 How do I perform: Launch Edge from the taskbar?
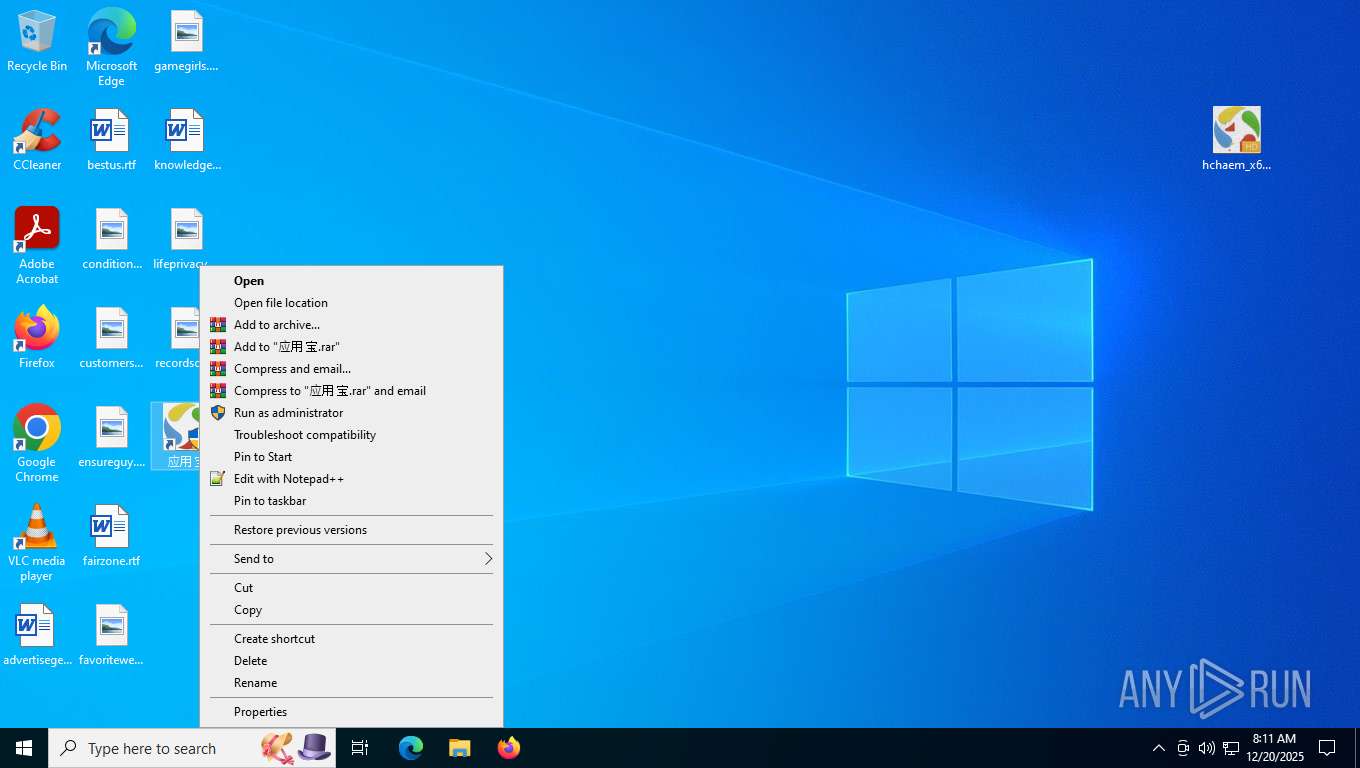click(411, 748)
